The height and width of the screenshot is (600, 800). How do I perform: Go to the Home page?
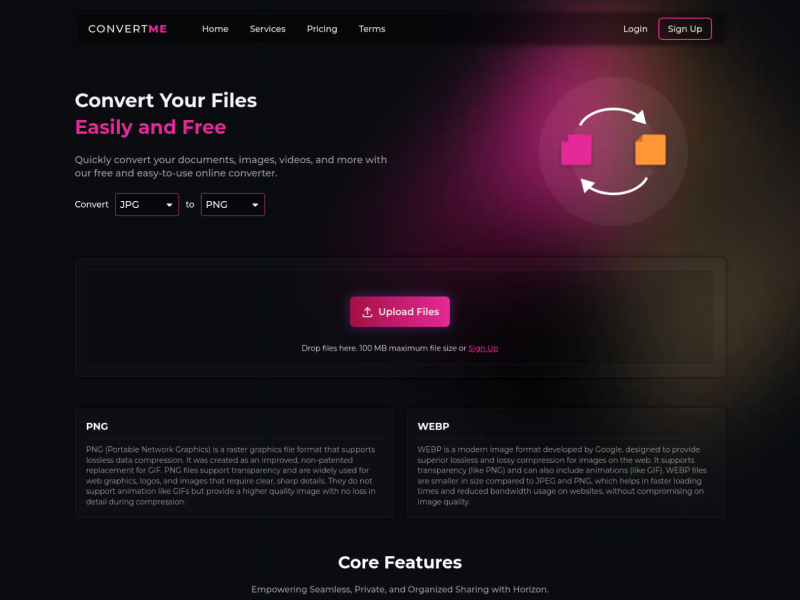tap(215, 29)
